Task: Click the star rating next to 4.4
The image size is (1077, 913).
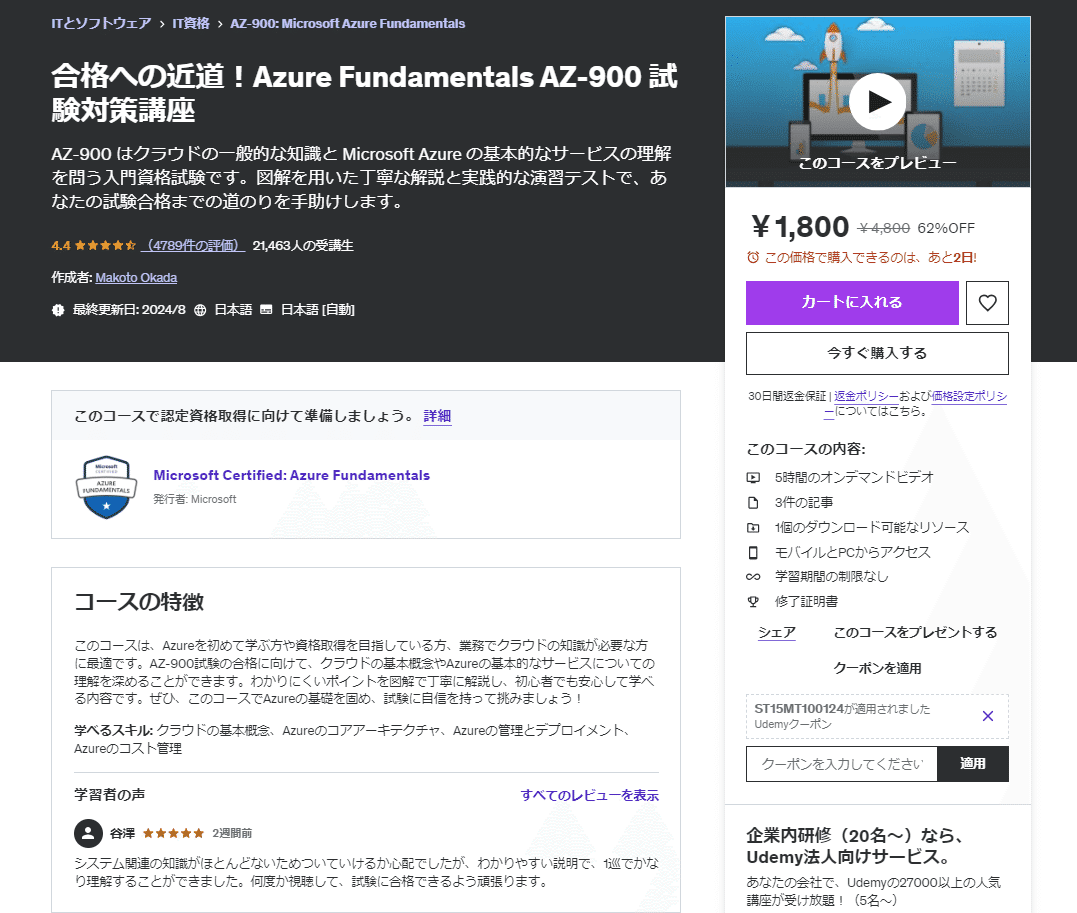Action: click(x=105, y=245)
